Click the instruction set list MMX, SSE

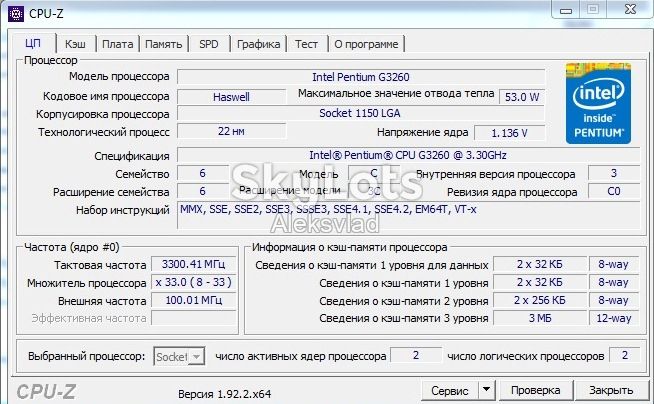(x=408, y=215)
